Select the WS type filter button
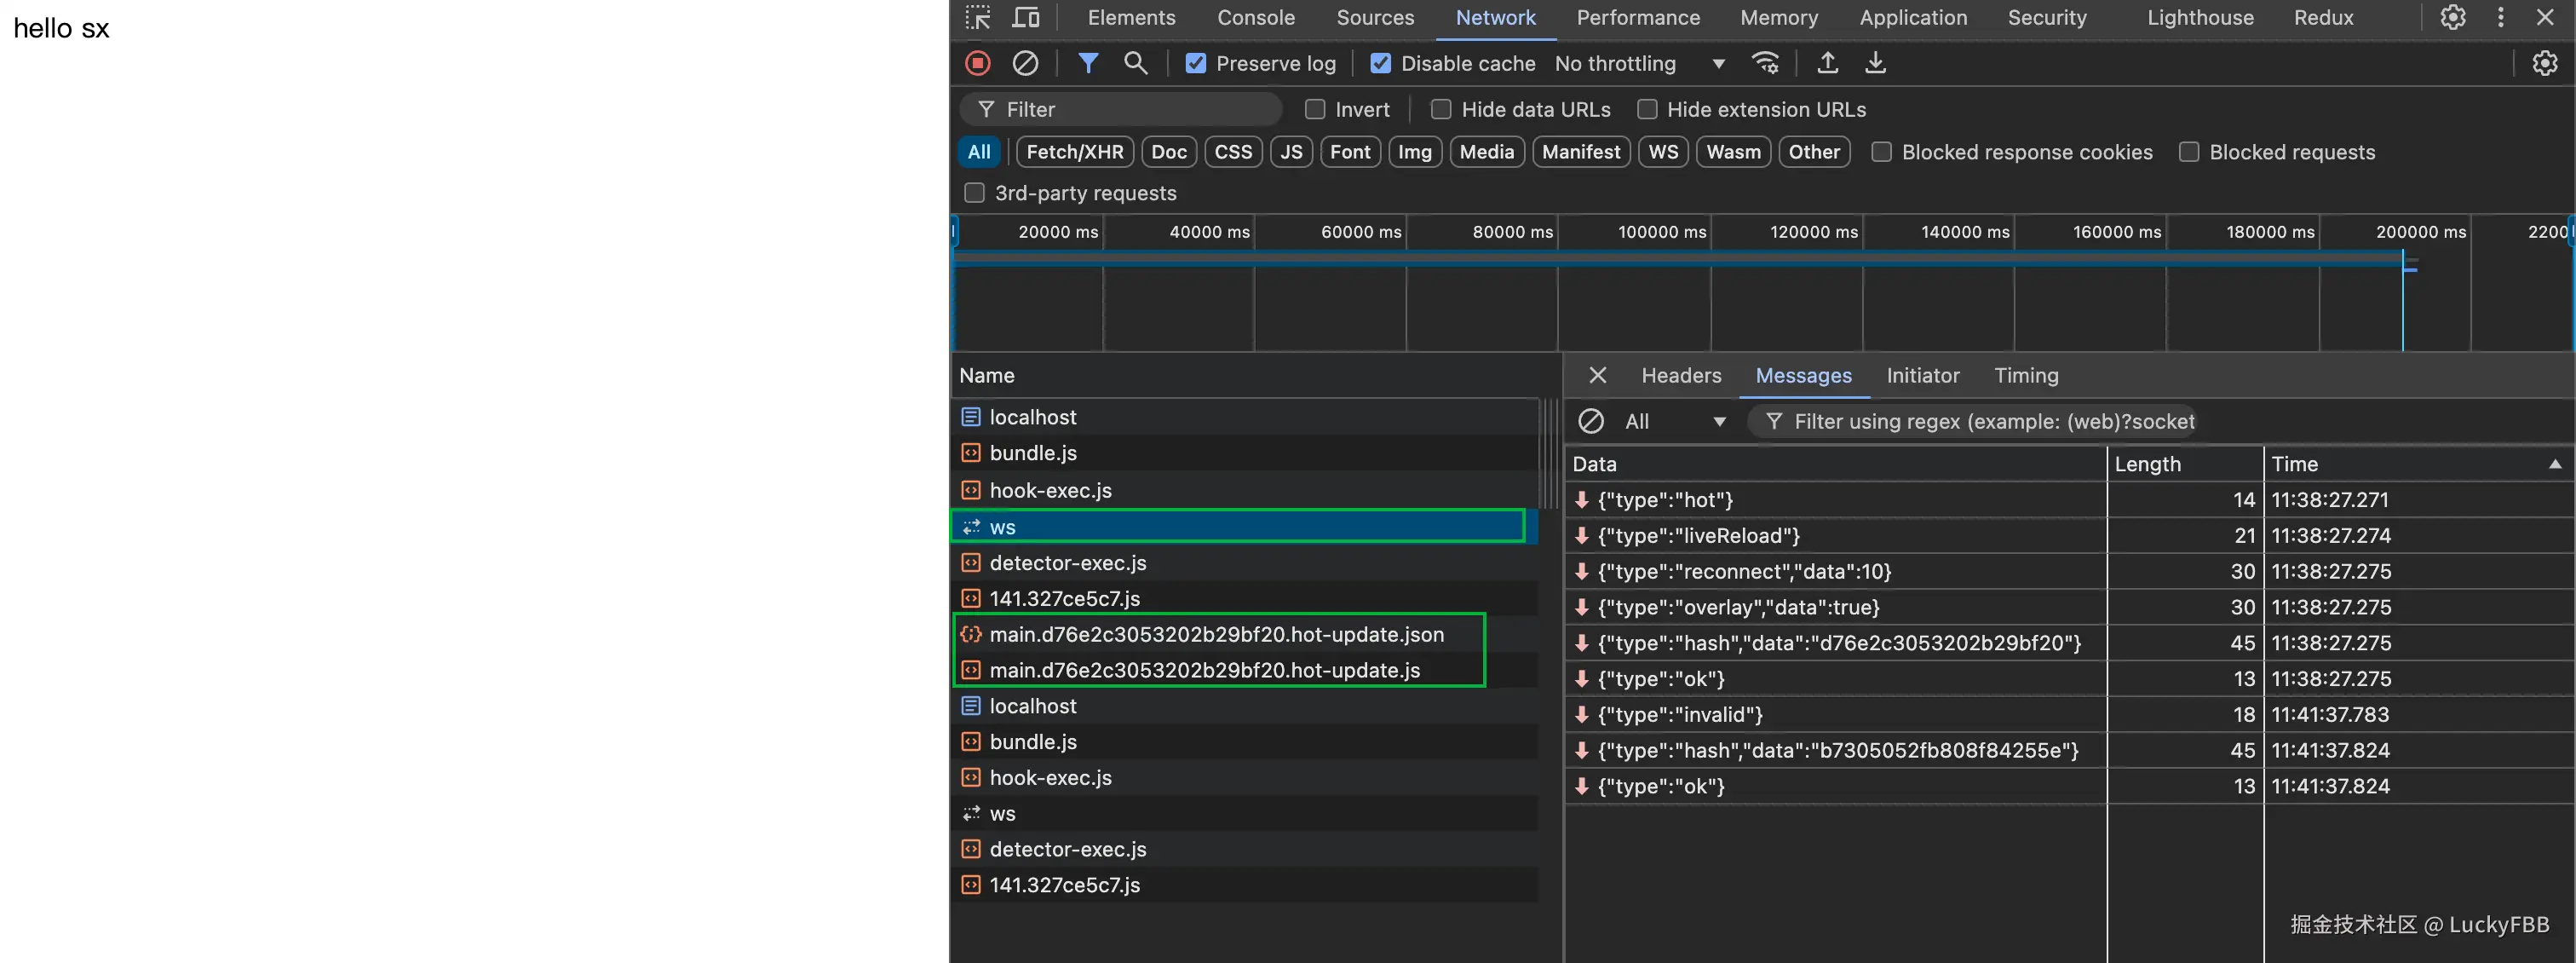 point(1663,152)
